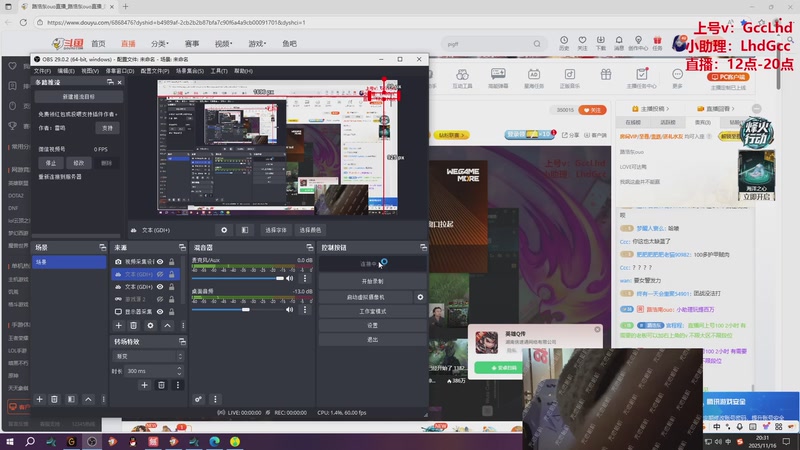Screen dimensions: 800x450
Task: Click 启动虚拟摄像机 button
Action: (x=365, y=297)
